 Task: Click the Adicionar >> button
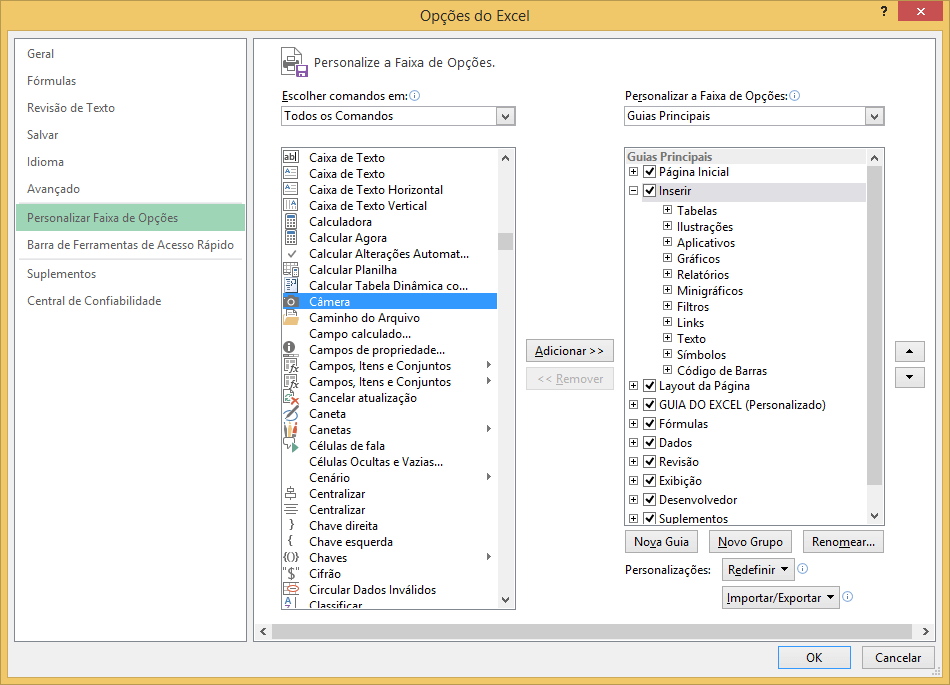tap(569, 351)
